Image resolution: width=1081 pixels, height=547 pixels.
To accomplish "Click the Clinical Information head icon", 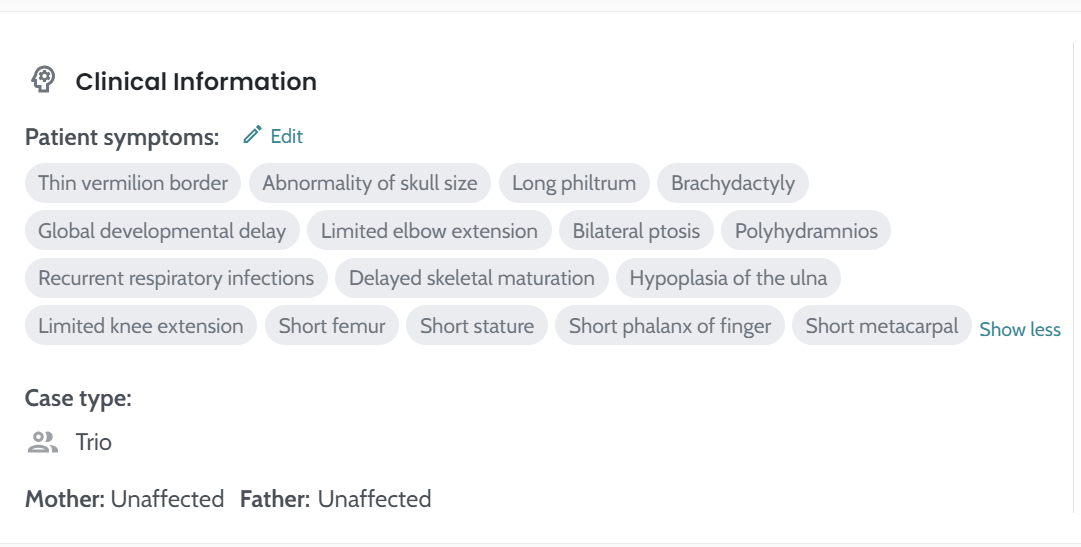I will pyautogui.click(x=43, y=80).
